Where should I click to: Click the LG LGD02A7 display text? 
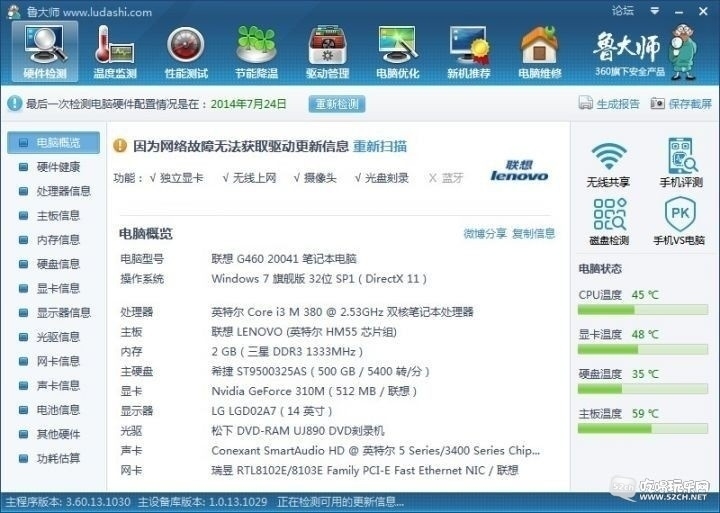click(x=271, y=411)
